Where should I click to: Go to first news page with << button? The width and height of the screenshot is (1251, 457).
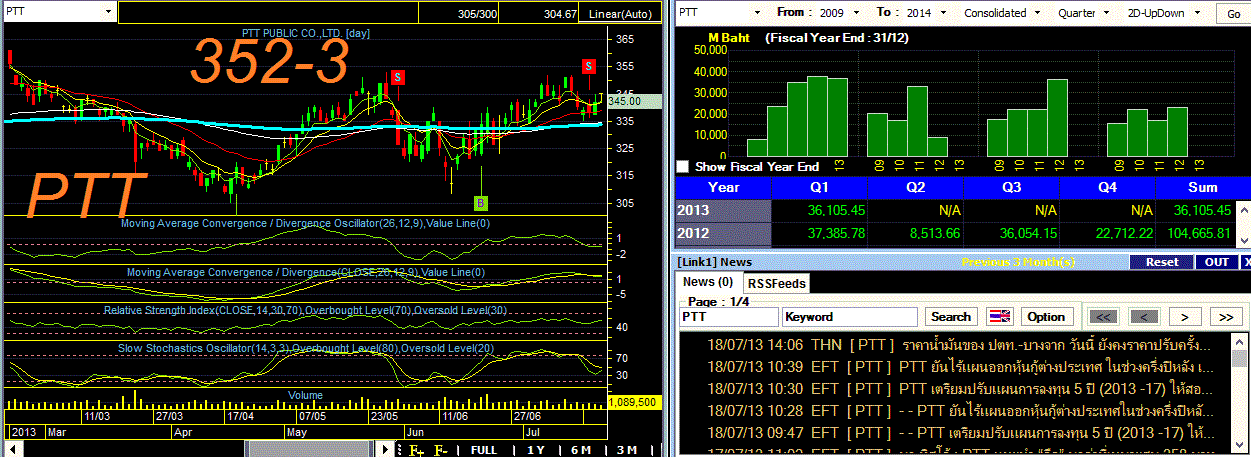click(x=1105, y=317)
